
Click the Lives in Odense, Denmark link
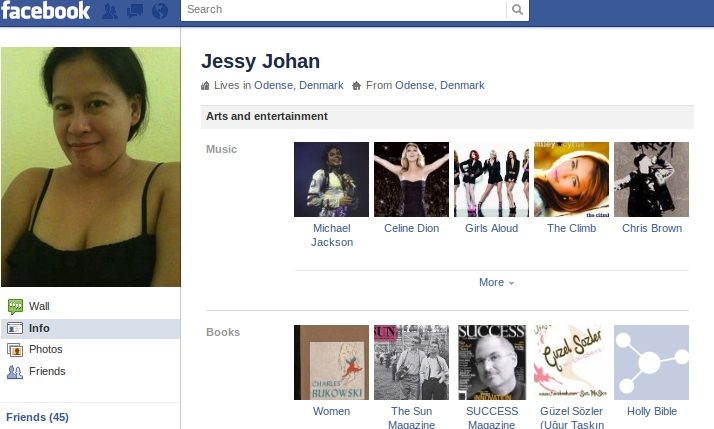[299, 85]
